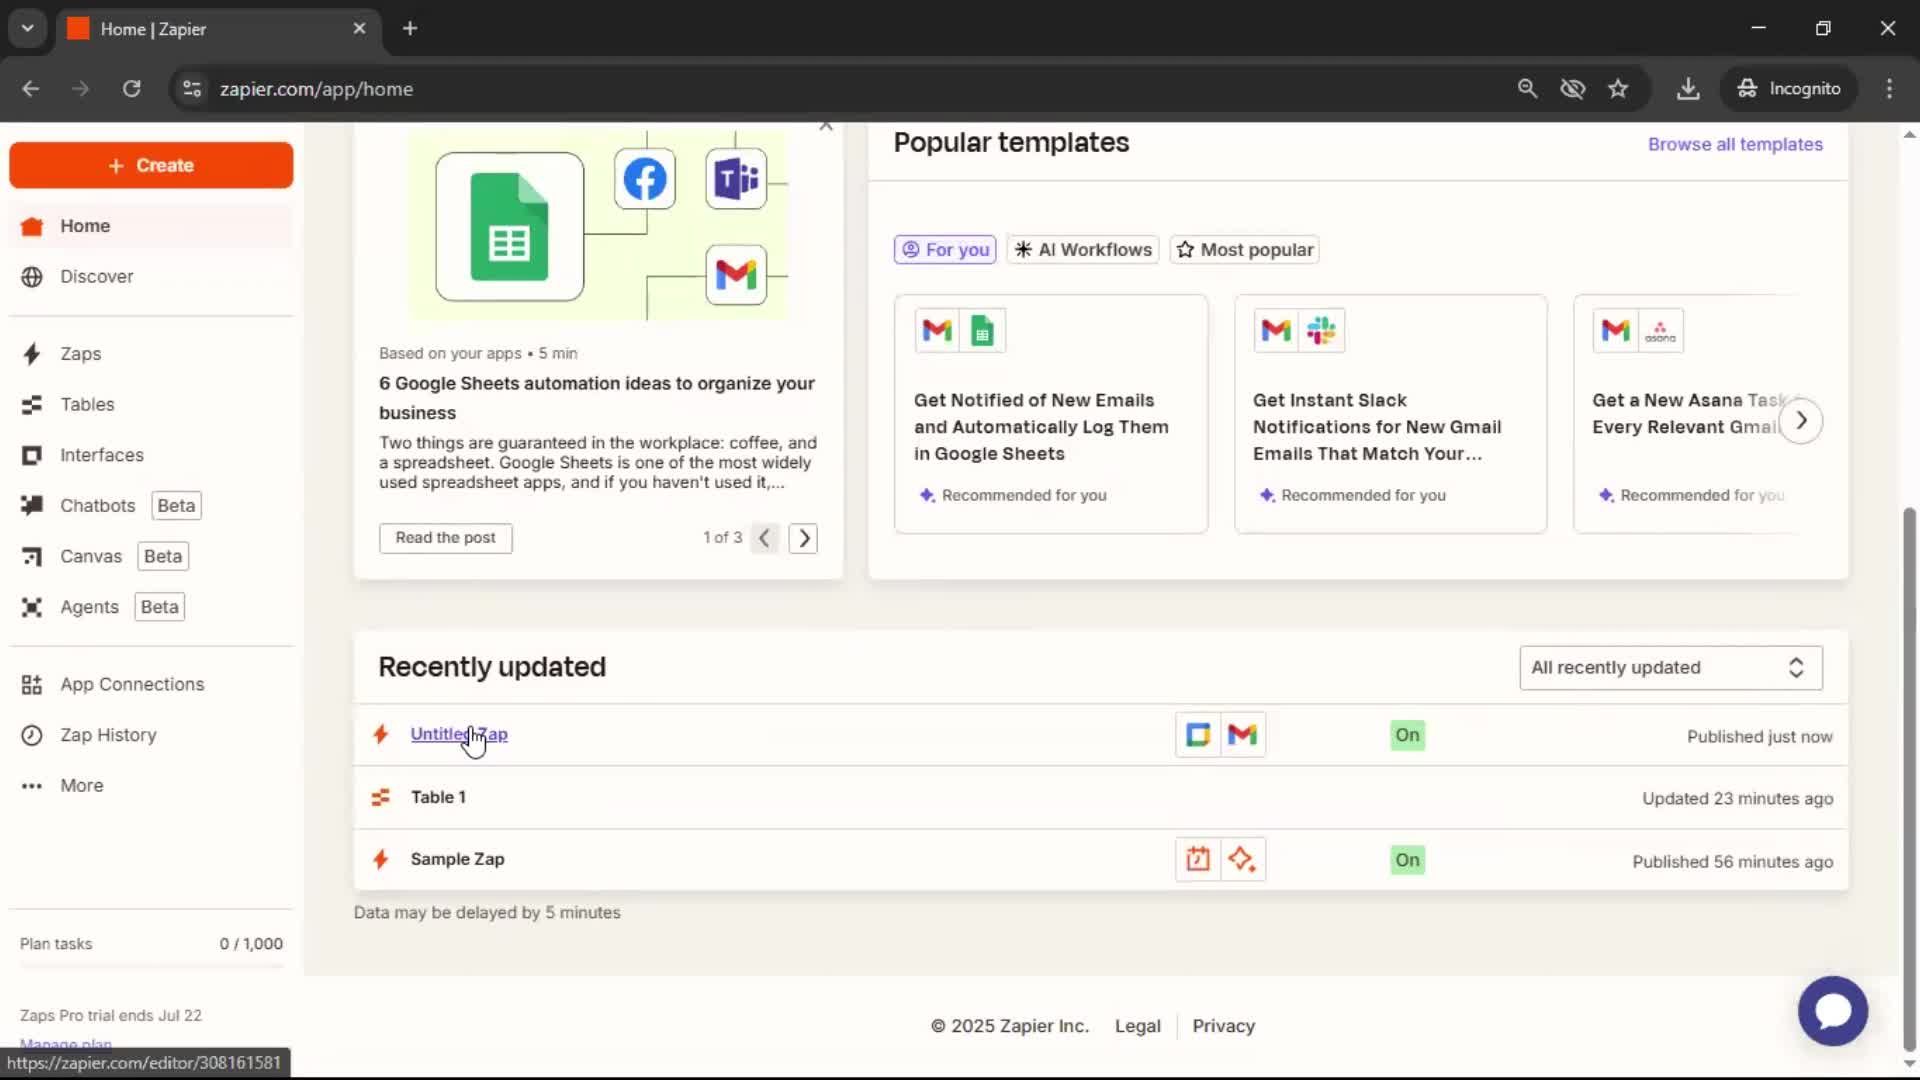Viewport: 1920px width, 1080px height.
Task: Open Browse all templates link
Action: pos(1735,144)
